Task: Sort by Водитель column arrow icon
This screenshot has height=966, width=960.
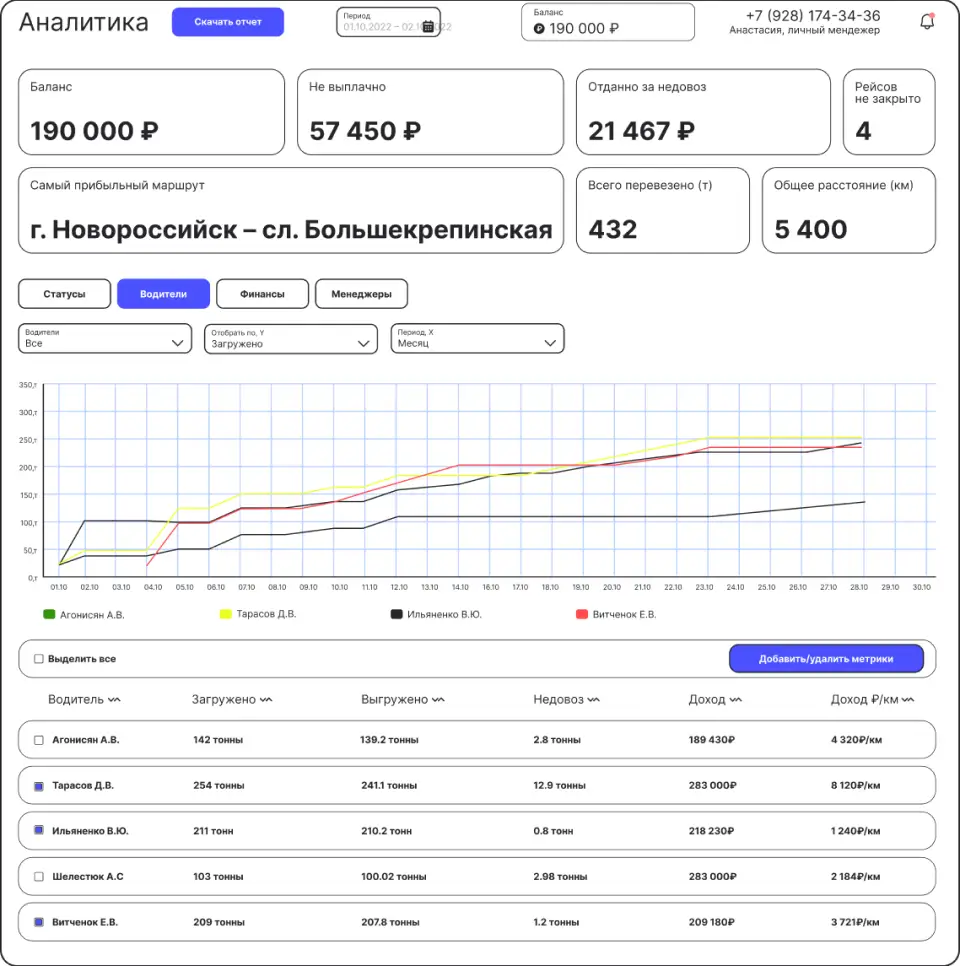Action: [114, 700]
